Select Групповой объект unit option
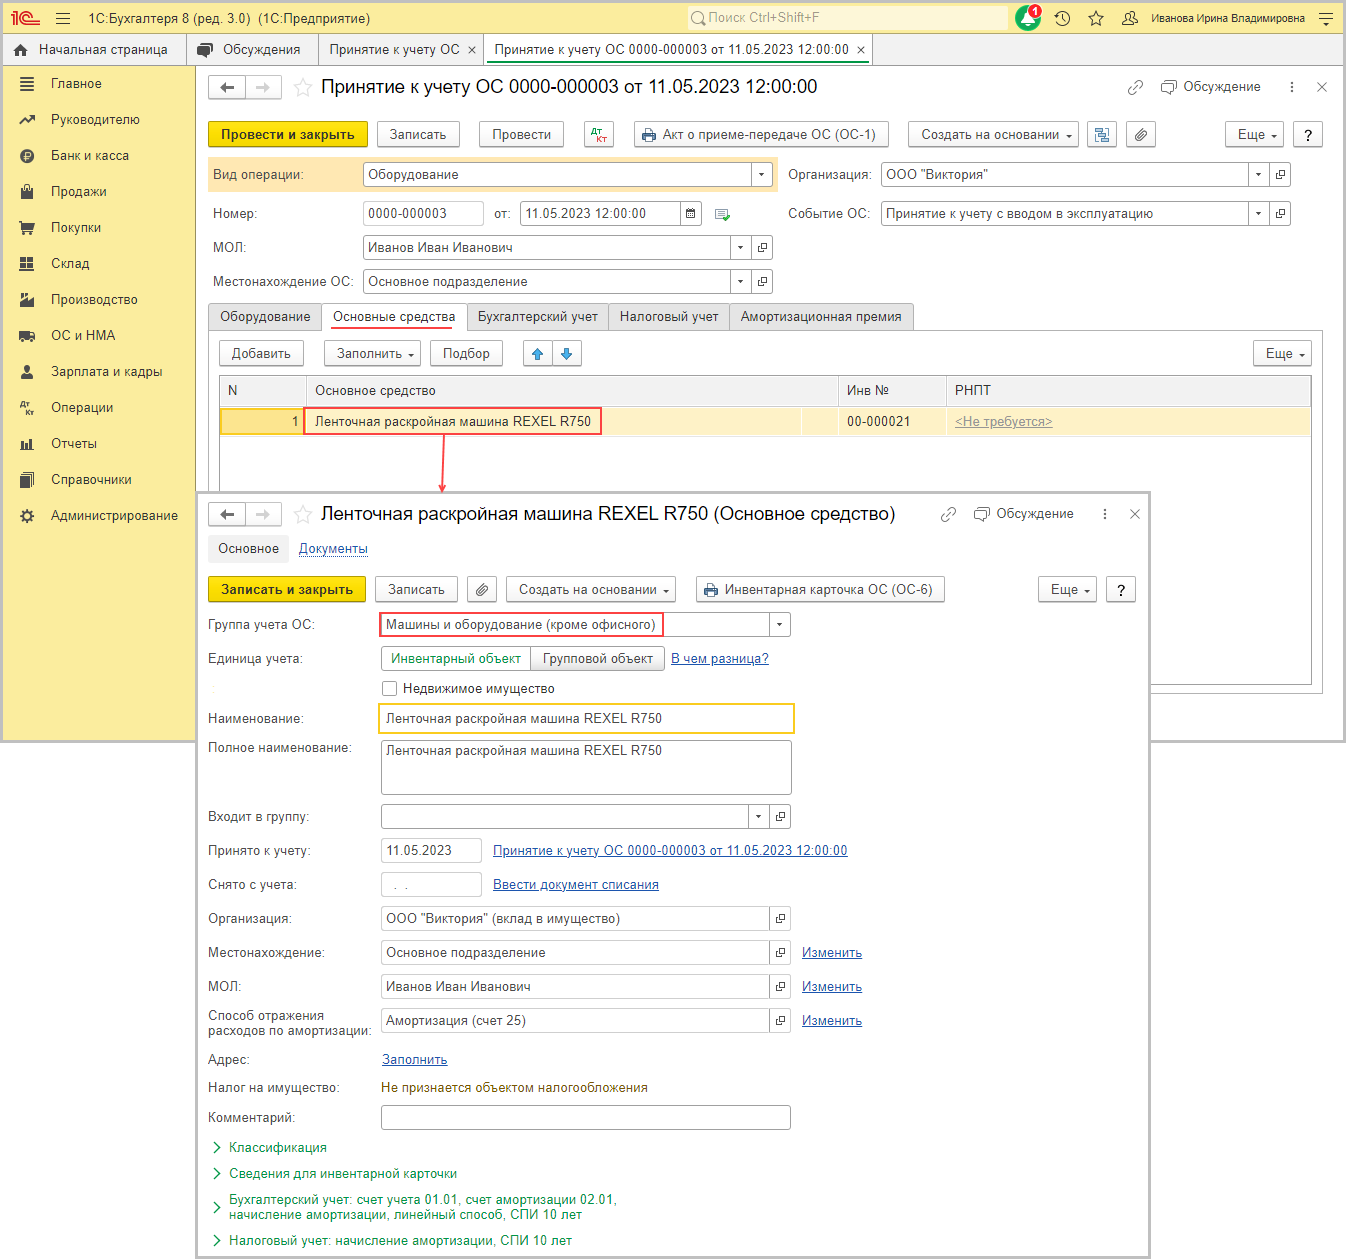This screenshot has width=1346, height=1259. pos(598,659)
